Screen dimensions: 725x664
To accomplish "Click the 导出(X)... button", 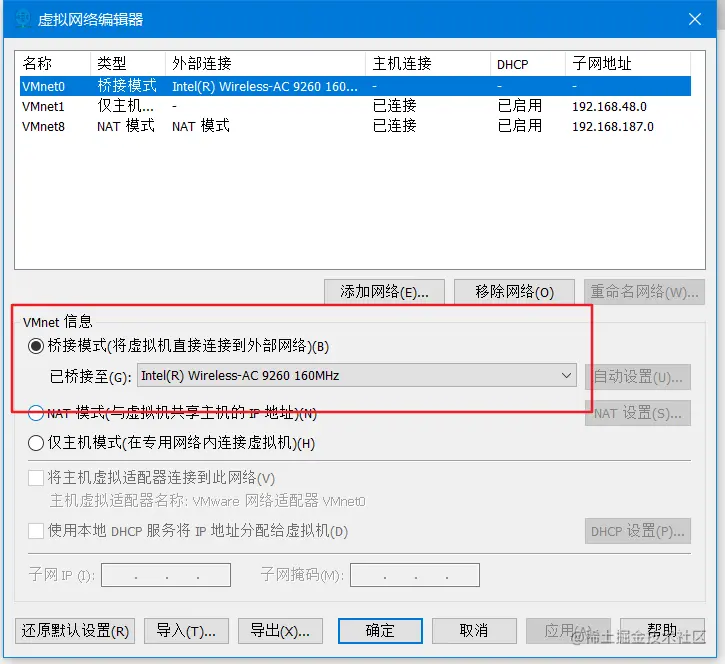I will (x=280, y=631).
